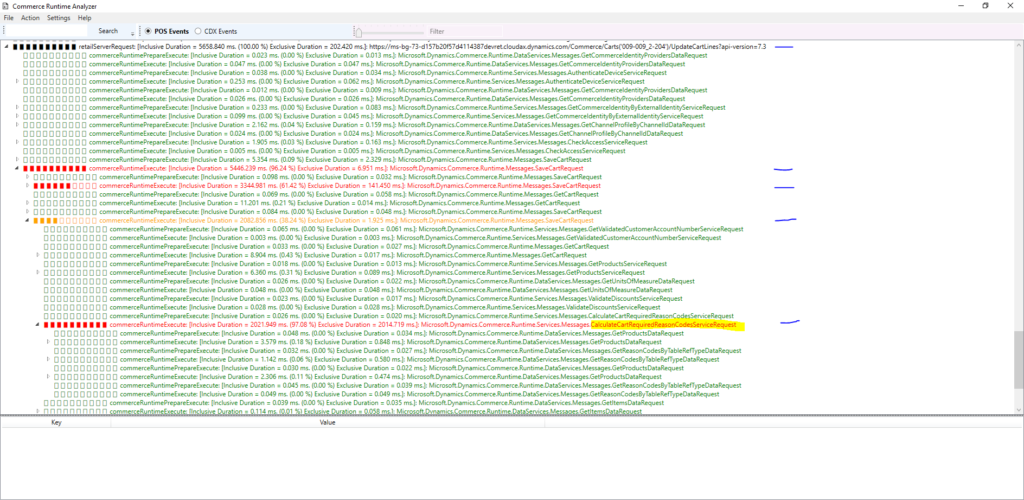
Task: Click the Key column header
Action: point(56,422)
